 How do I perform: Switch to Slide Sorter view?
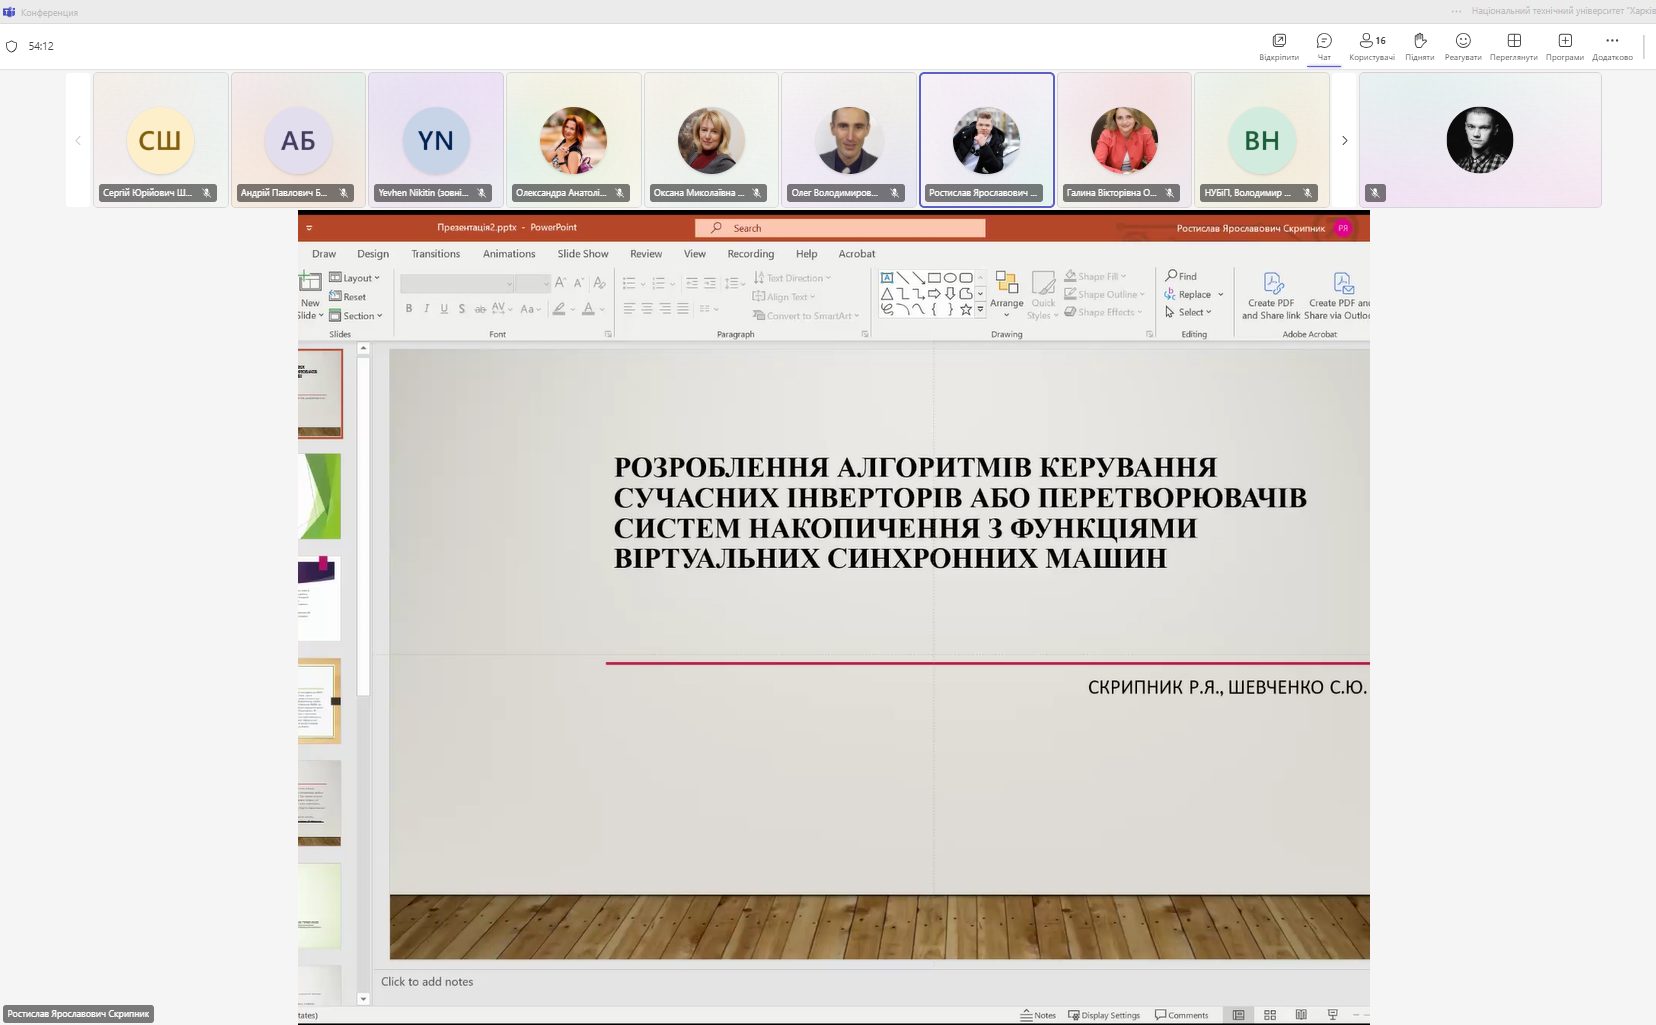(x=1270, y=1015)
